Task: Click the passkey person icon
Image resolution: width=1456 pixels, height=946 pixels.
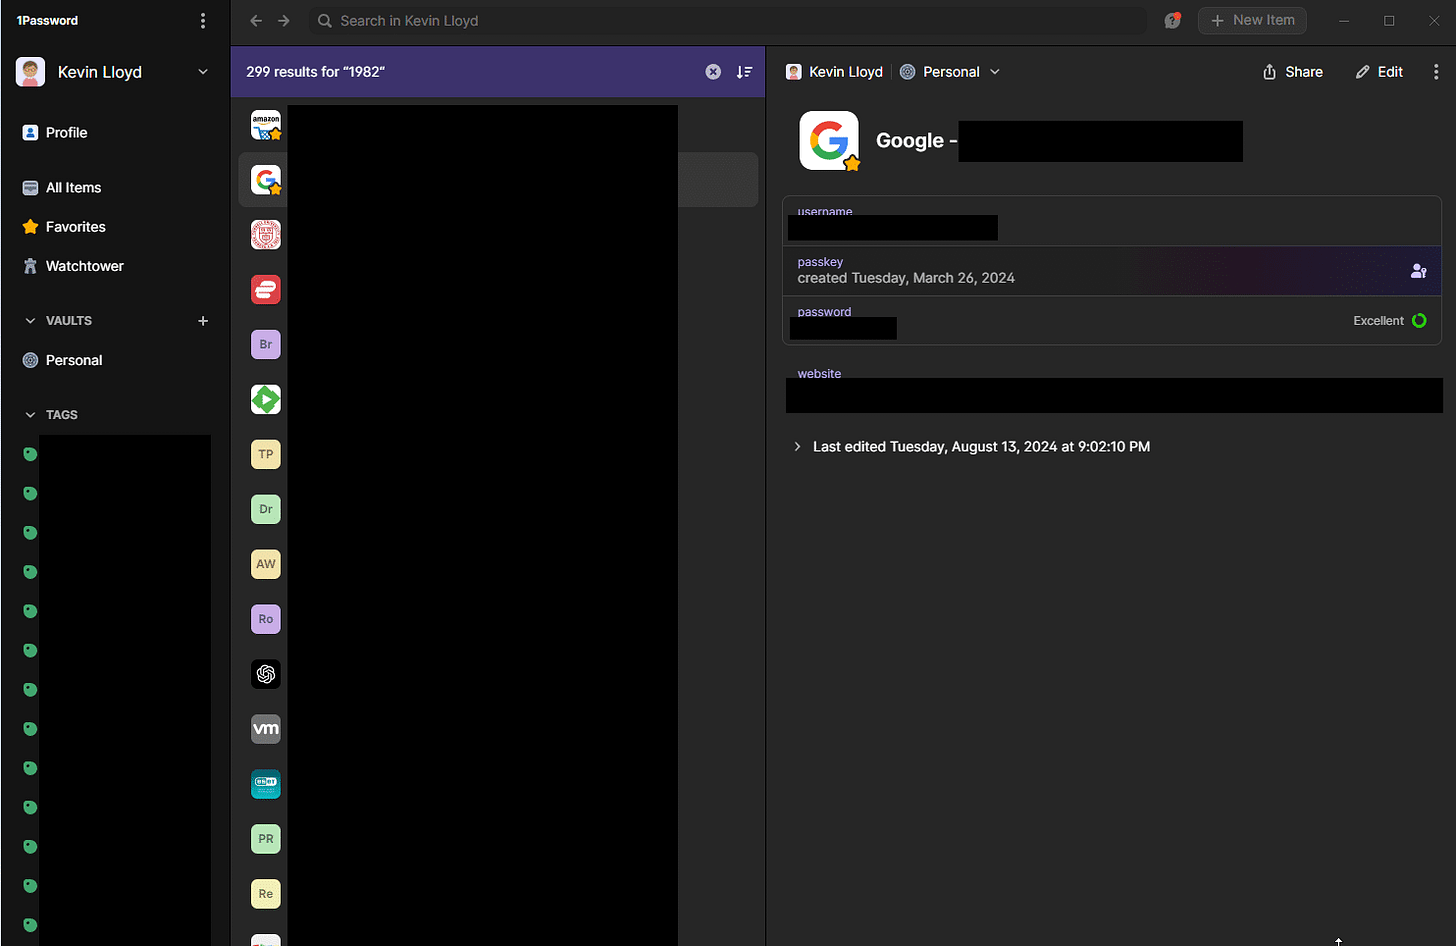Action: pyautogui.click(x=1418, y=271)
